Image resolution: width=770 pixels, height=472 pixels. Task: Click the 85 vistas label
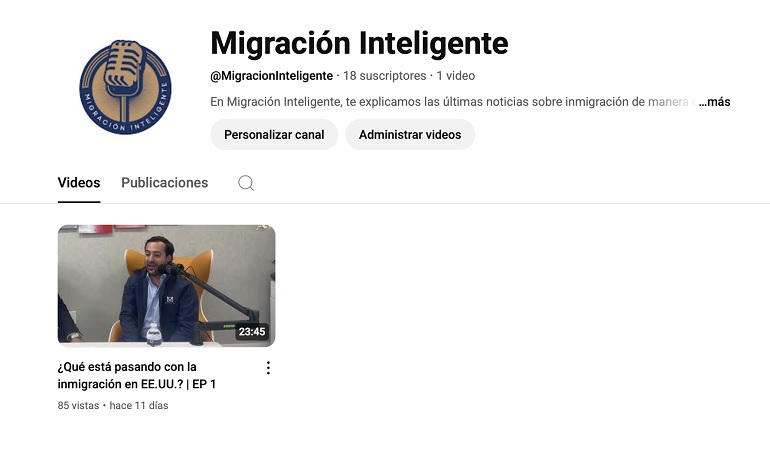[x=78, y=406]
